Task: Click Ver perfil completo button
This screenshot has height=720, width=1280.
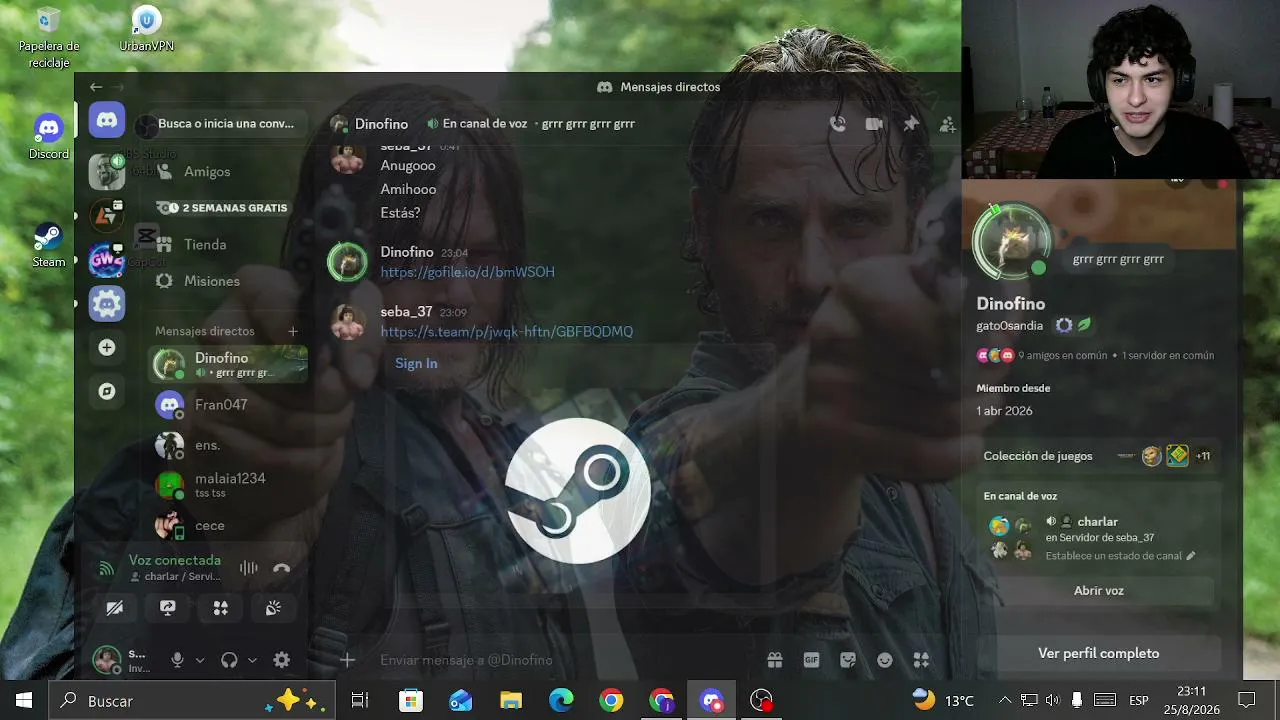Action: point(1098,654)
